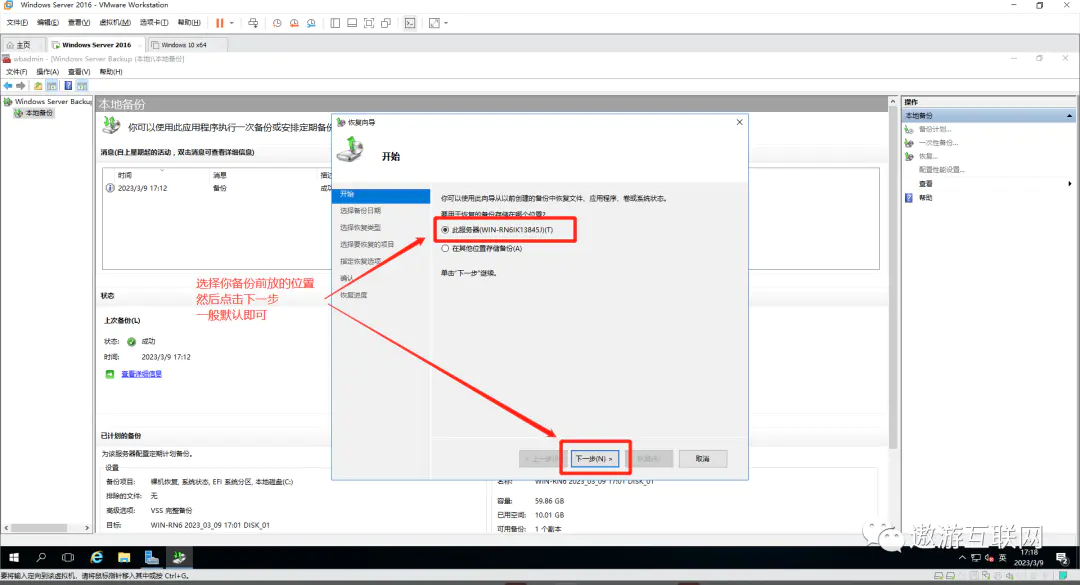Open VMware 编辑(E) menu

click(48, 23)
